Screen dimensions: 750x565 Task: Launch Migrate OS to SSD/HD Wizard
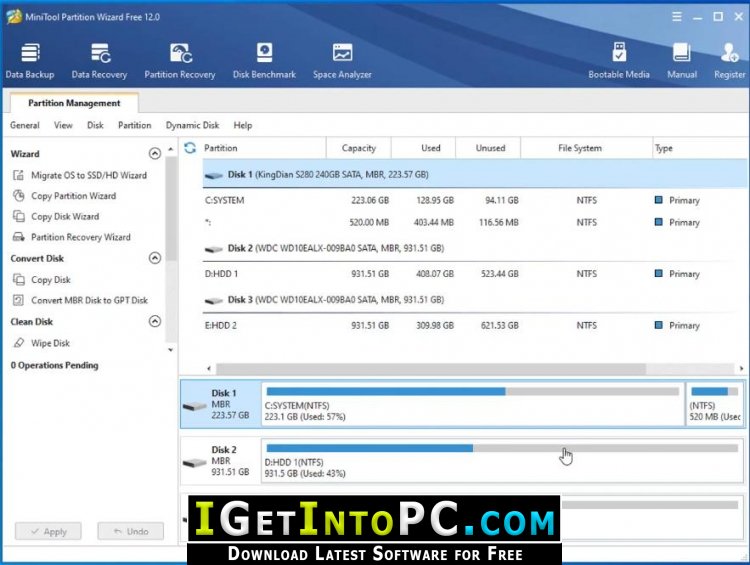pyautogui.click(x=89, y=175)
